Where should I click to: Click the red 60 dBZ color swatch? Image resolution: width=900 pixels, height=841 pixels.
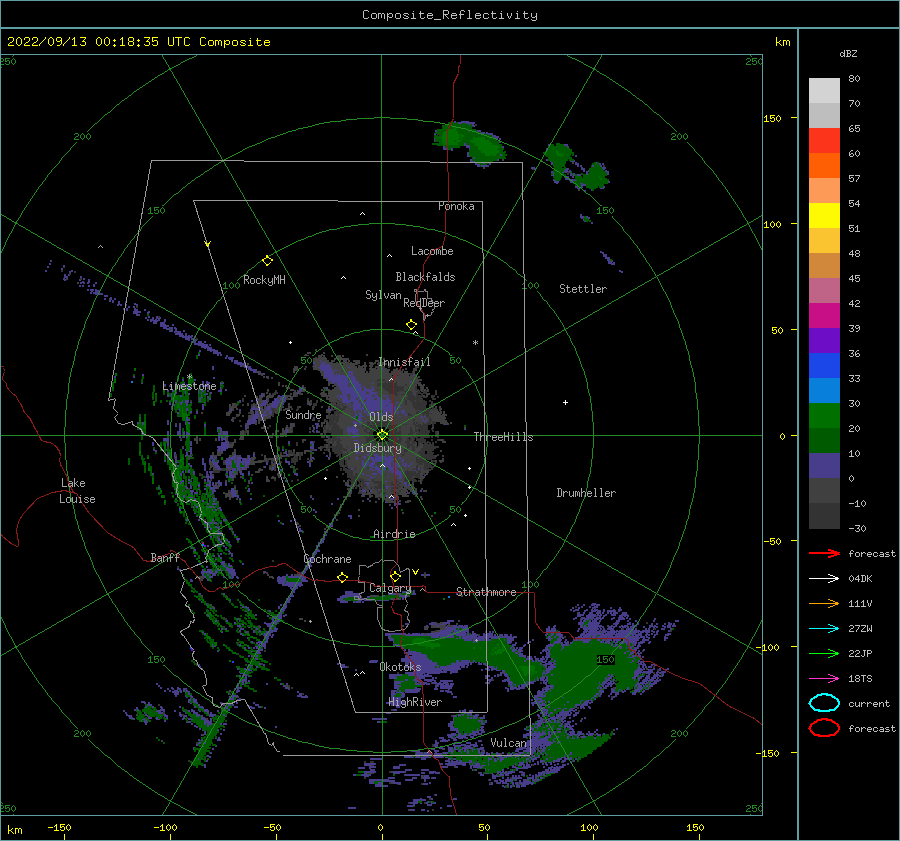(824, 140)
